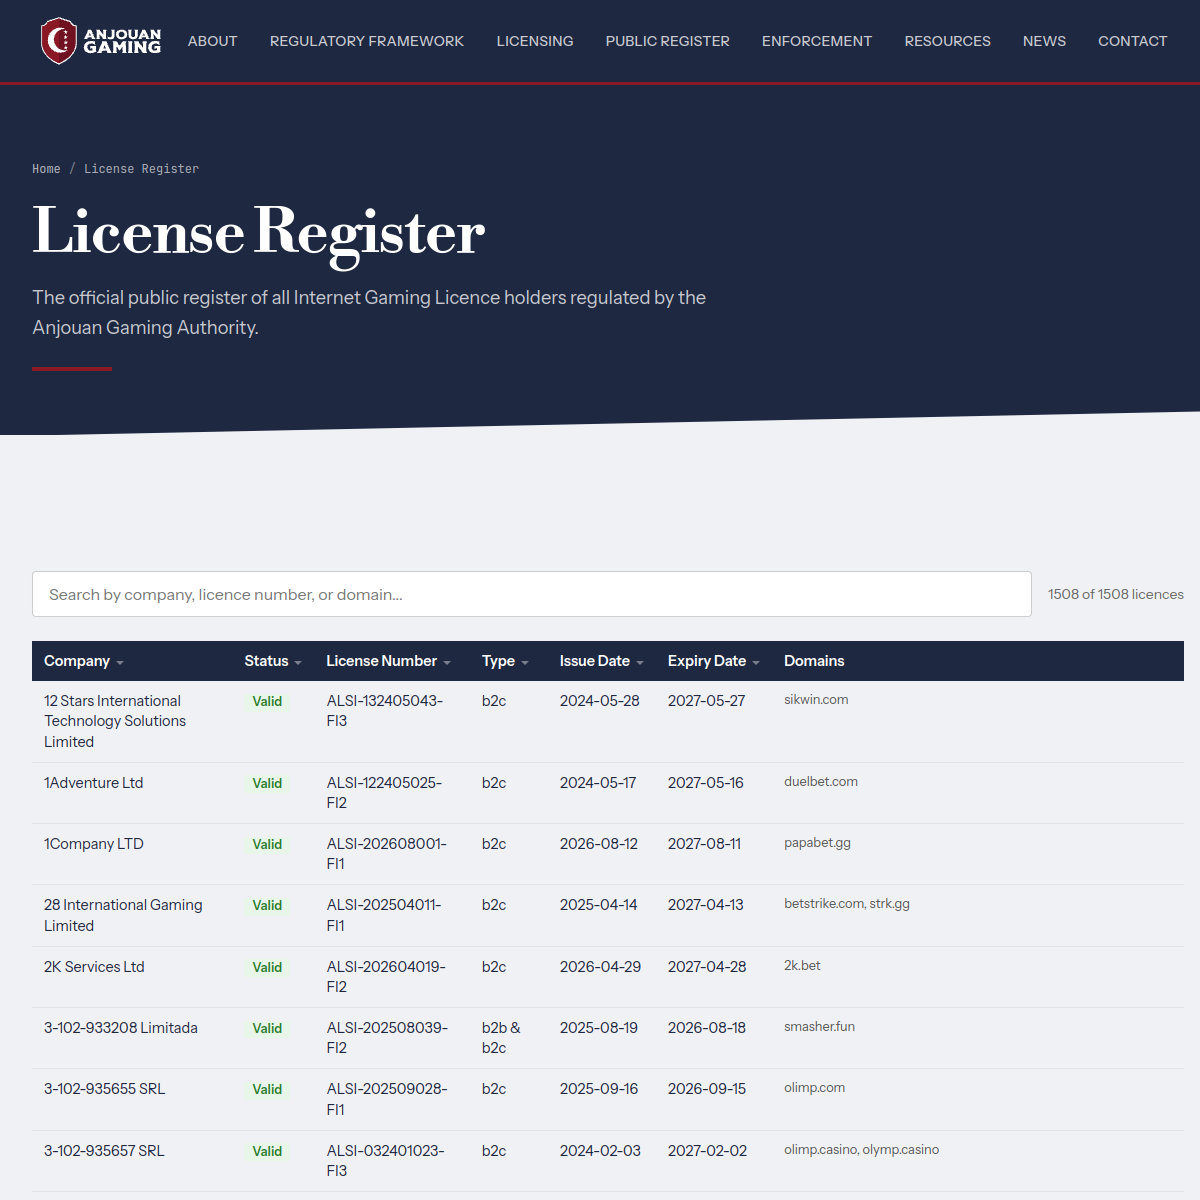Select the 'olimp.casino, olymp.casino' domains text
Image resolution: width=1200 pixels, height=1200 pixels.
coord(861,1150)
